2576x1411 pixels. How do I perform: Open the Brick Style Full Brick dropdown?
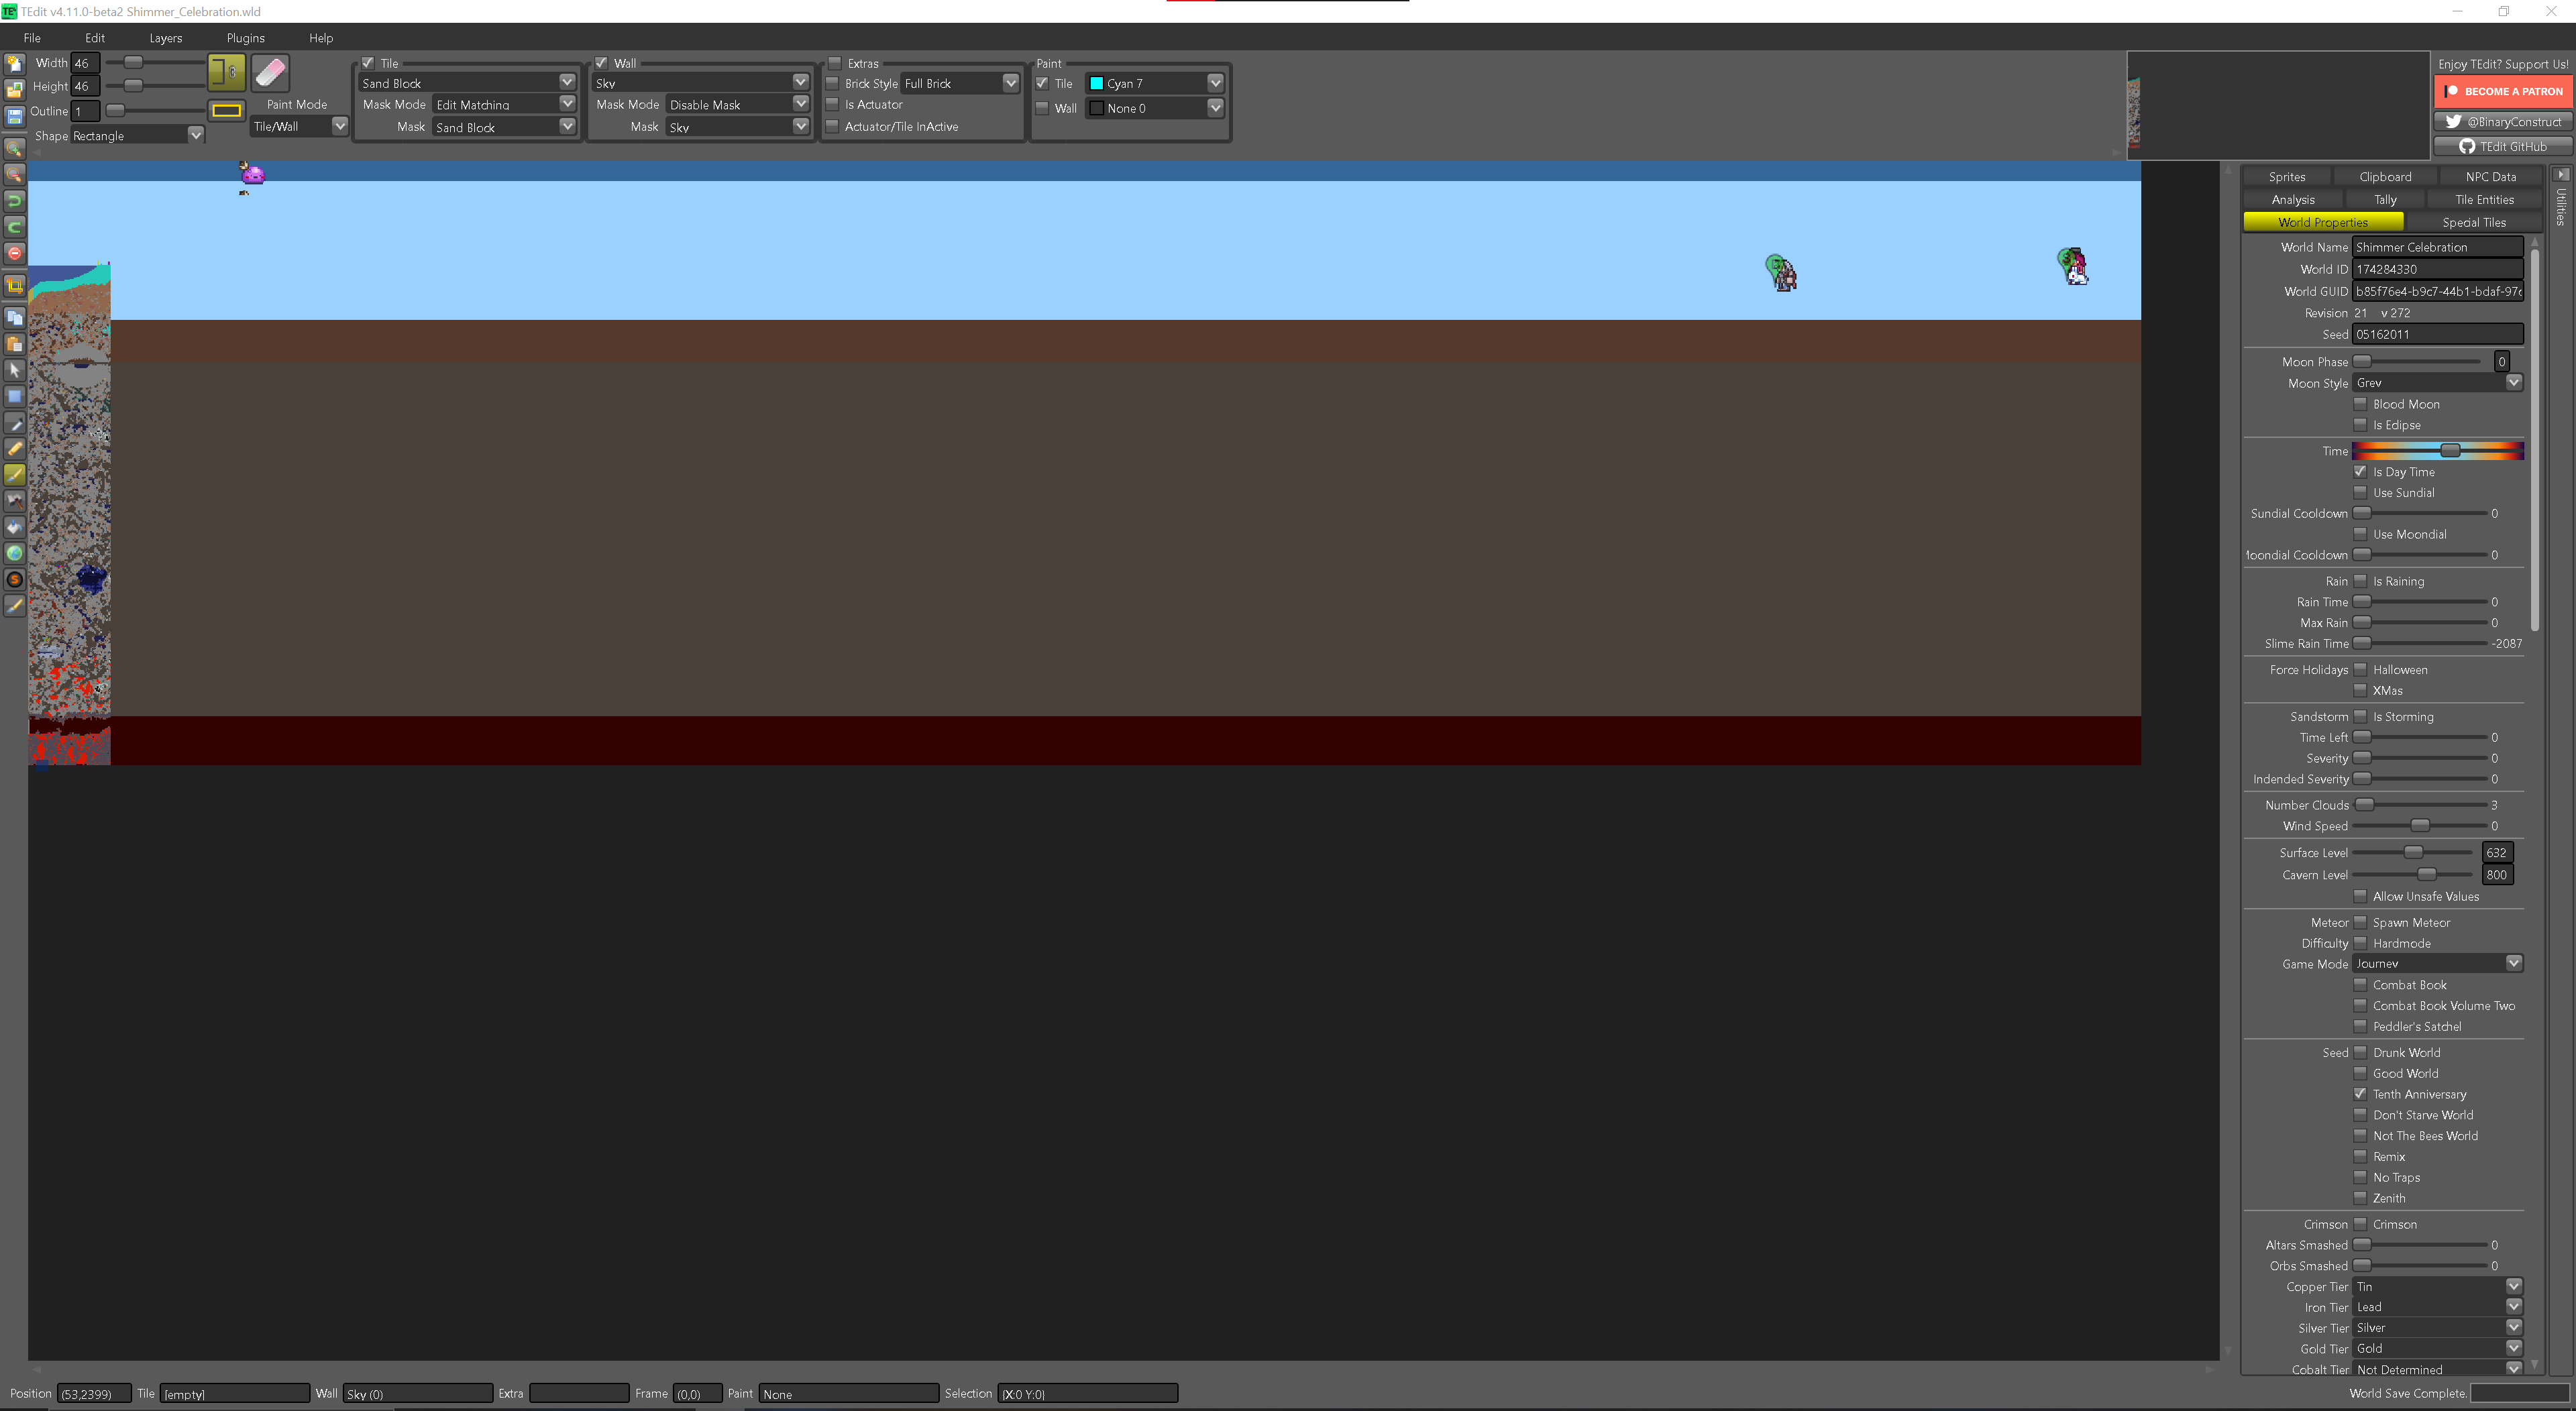pyautogui.click(x=960, y=83)
